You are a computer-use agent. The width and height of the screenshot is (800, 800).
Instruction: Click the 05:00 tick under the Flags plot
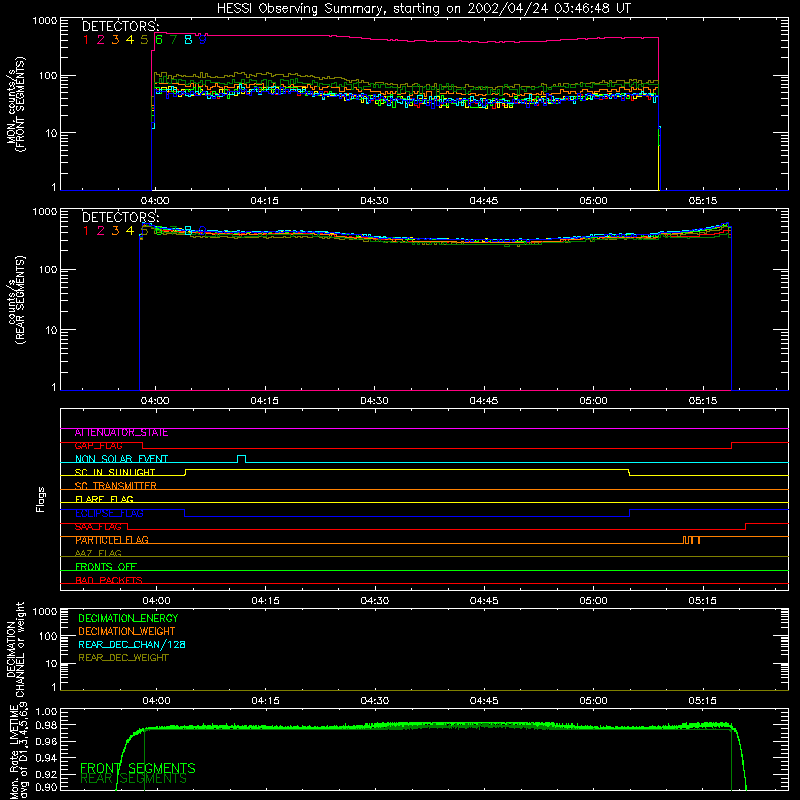(593, 601)
